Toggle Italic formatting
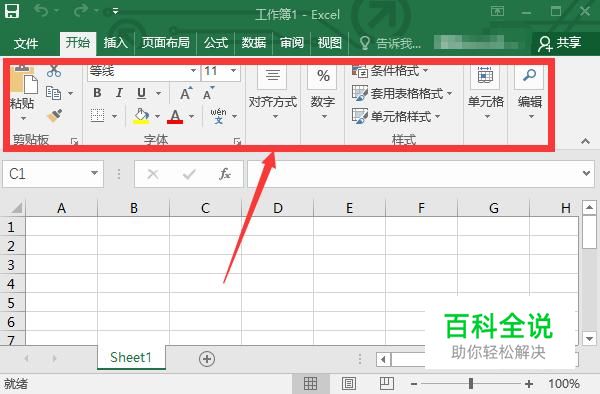The height and width of the screenshot is (394, 600). tap(119, 93)
